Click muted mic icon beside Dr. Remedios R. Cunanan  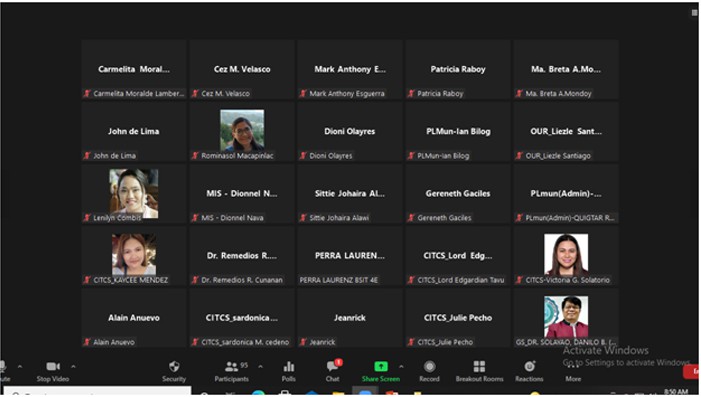[195, 280]
